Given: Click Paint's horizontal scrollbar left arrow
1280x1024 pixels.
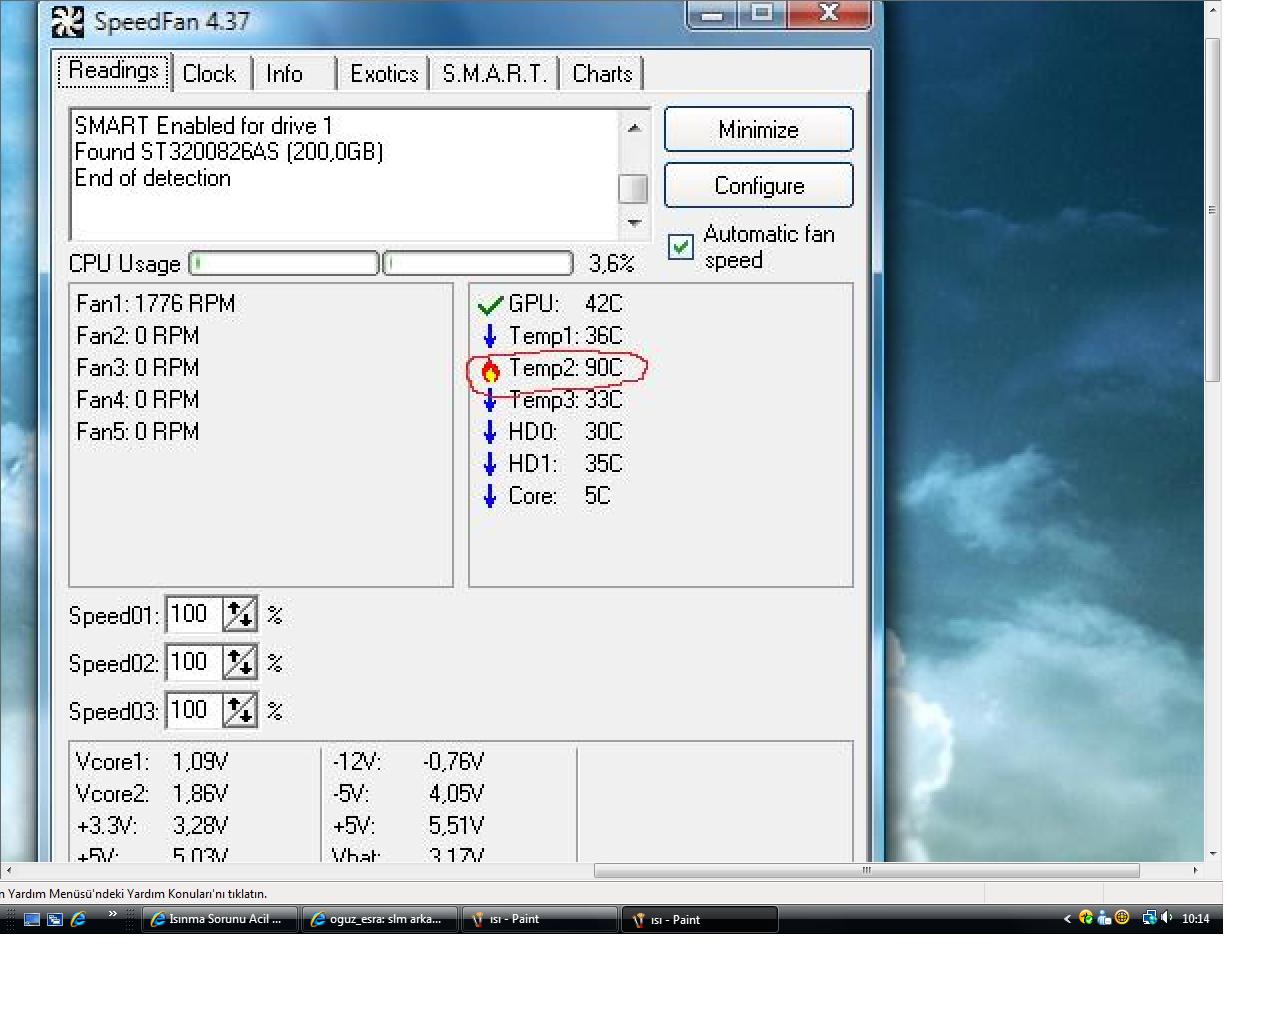Looking at the screenshot, I should [x=8, y=870].
